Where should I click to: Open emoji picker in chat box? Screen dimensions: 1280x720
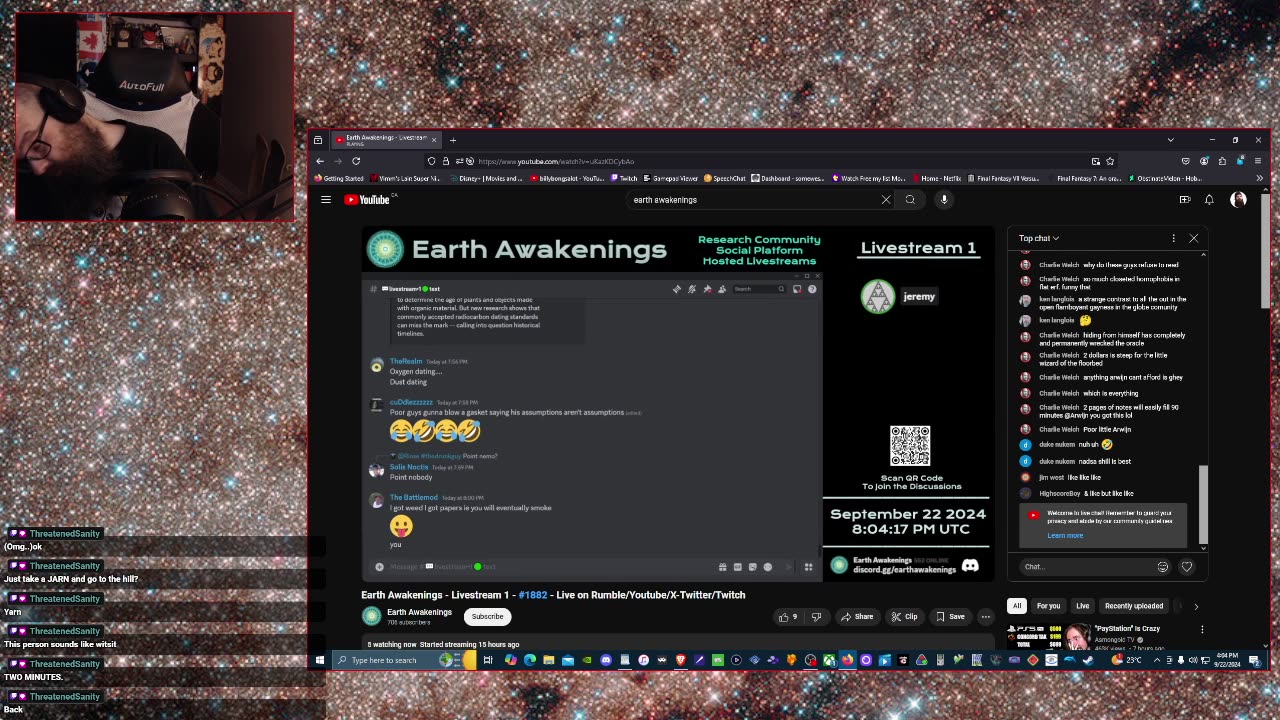pos(1162,567)
